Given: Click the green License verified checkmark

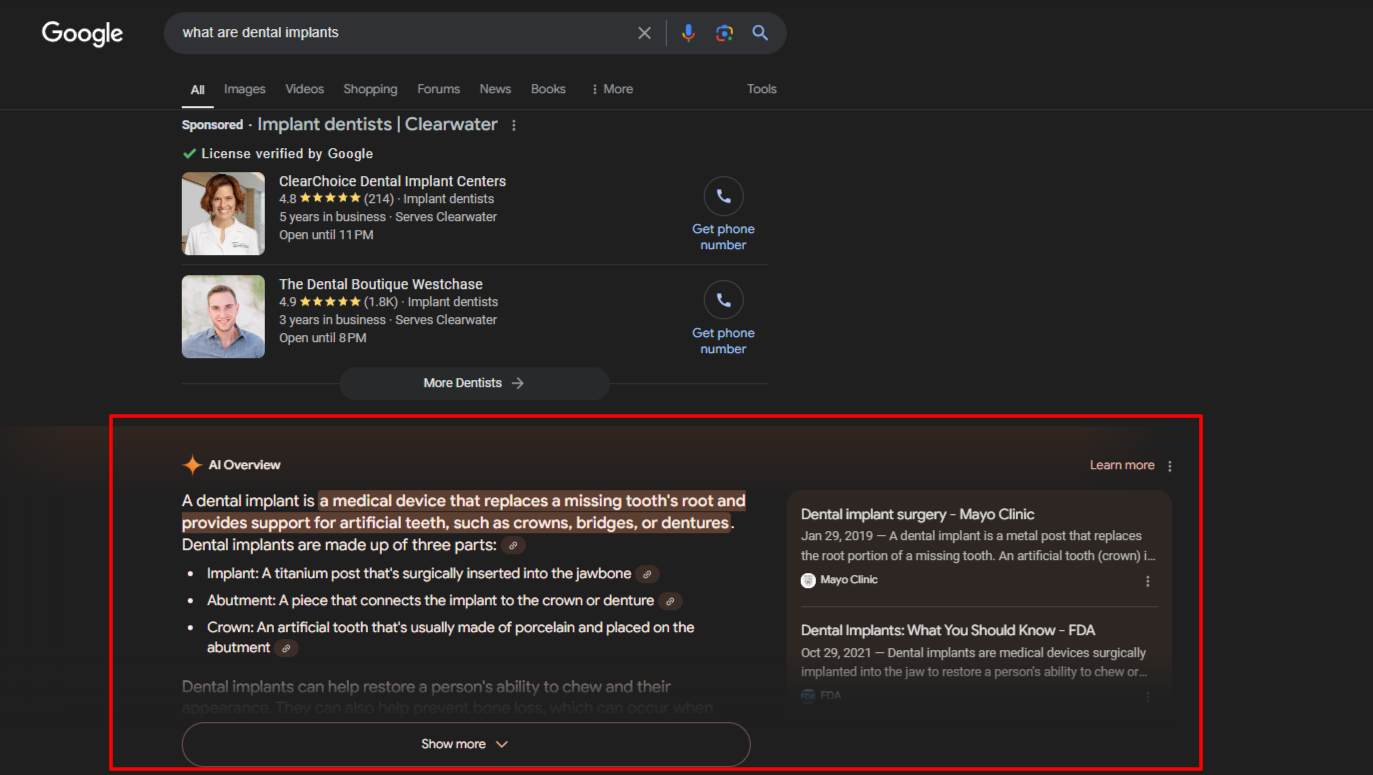Looking at the screenshot, I should (x=189, y=154).
